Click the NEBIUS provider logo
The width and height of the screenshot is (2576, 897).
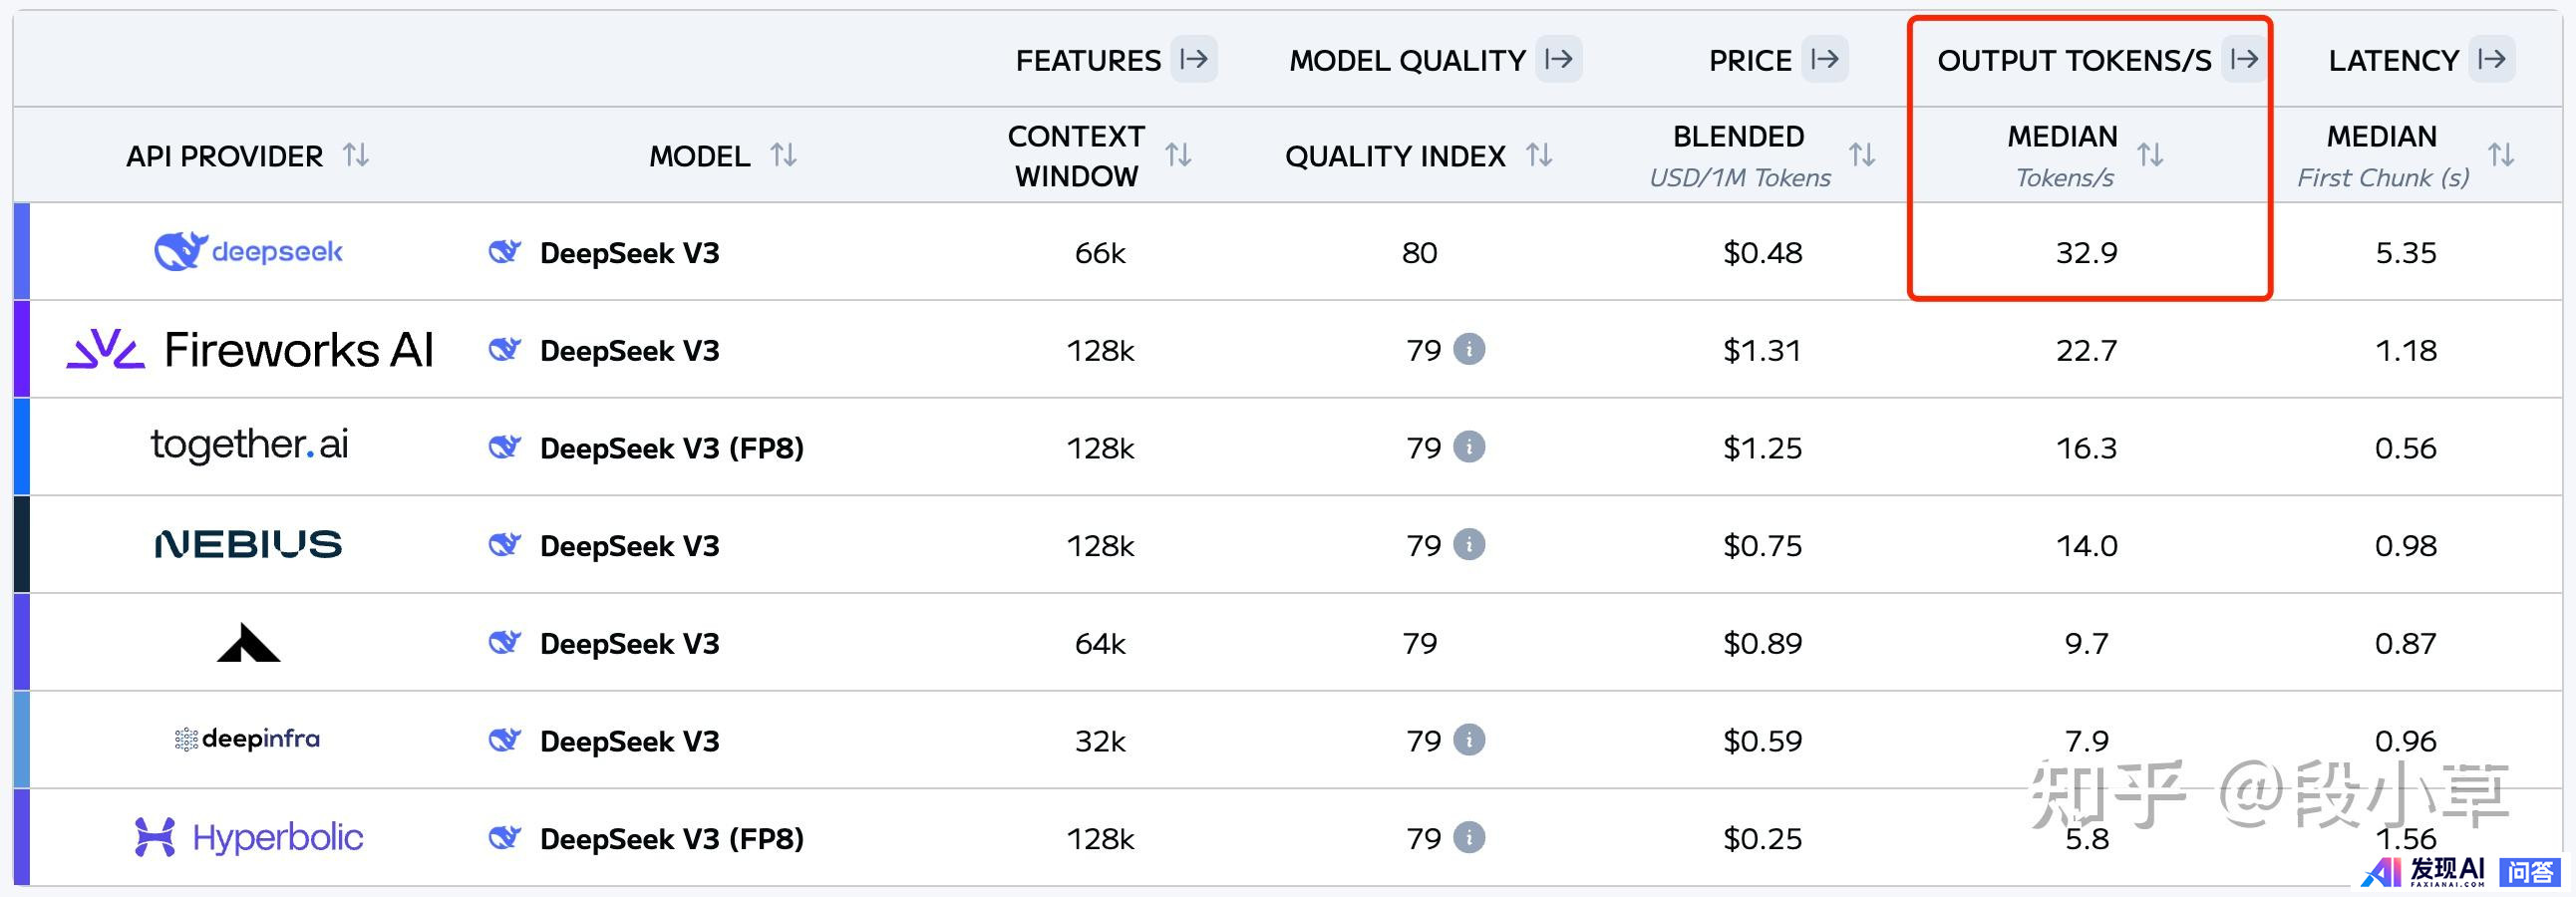click(x=248, y=544)
